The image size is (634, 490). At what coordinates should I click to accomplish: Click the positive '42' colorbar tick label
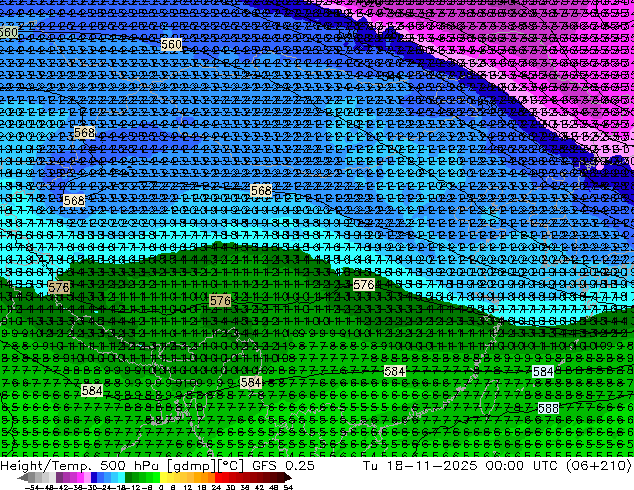(x=259, y=487)
